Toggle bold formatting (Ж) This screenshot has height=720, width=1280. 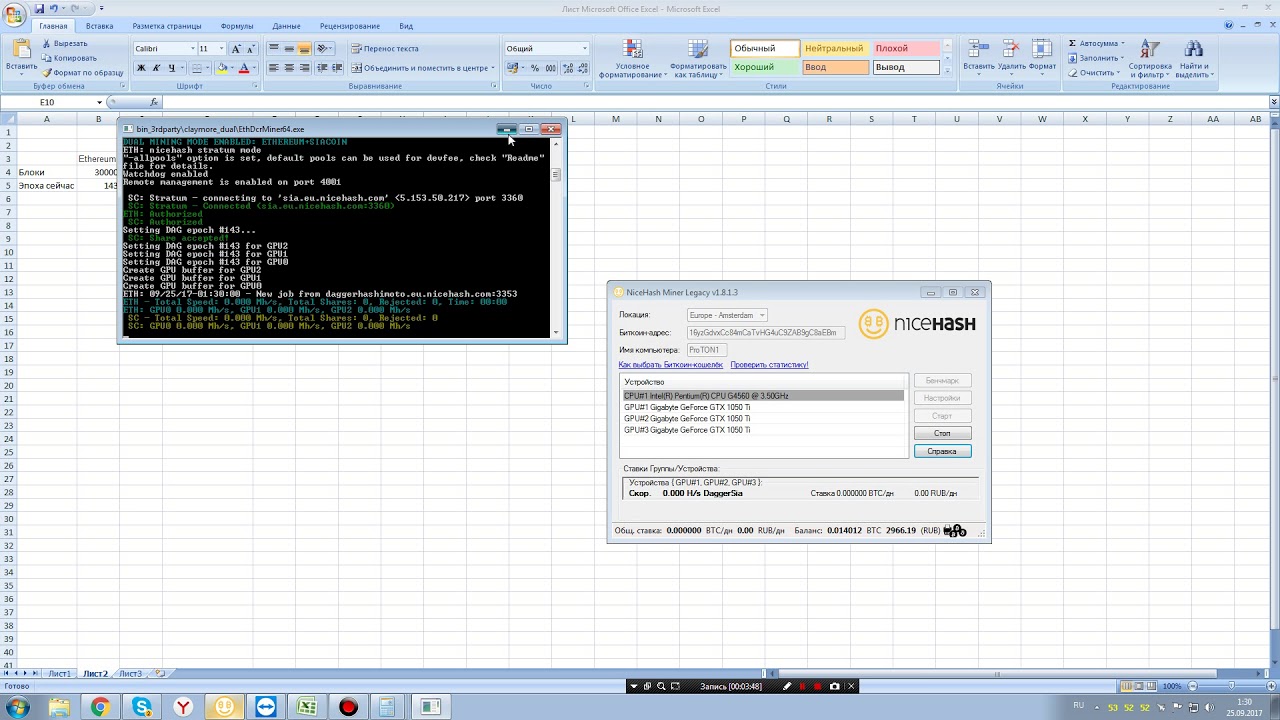[x=141, y=68]
